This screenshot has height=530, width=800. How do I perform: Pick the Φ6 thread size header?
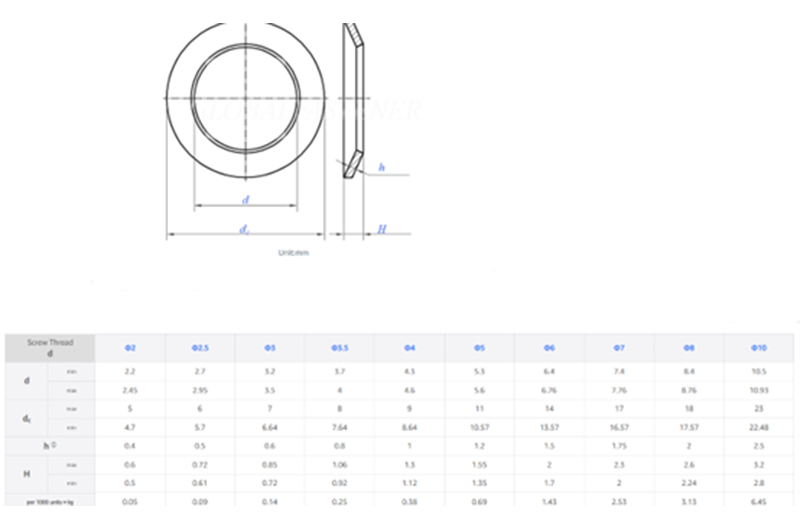(x=549, y=348)
